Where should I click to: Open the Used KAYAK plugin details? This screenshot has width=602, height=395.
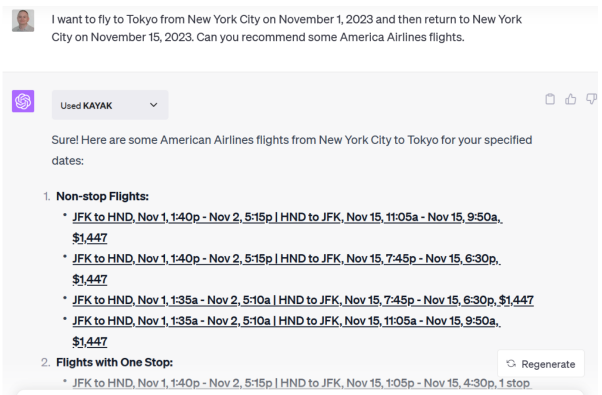(x=110, y=105)
